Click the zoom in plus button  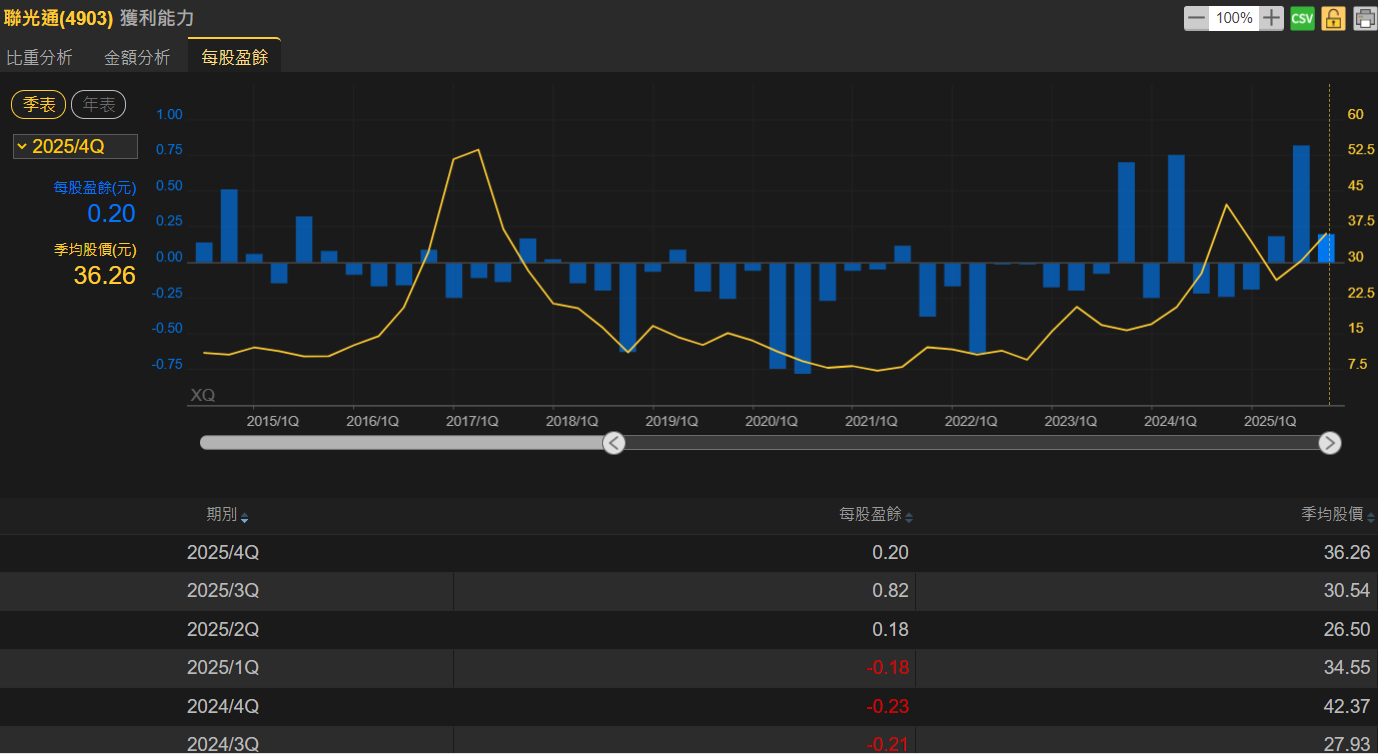click(x=1271, y=18)
